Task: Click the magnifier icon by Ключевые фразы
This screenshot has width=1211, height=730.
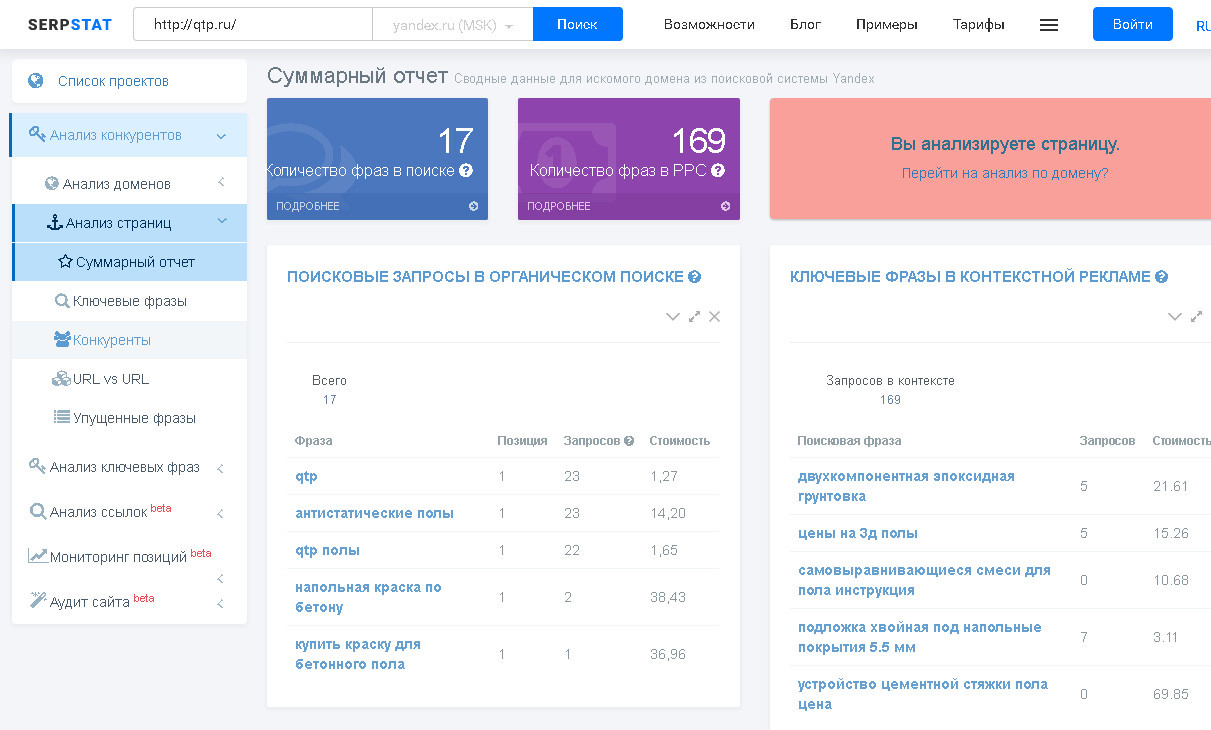Action: tap(62, 301)
